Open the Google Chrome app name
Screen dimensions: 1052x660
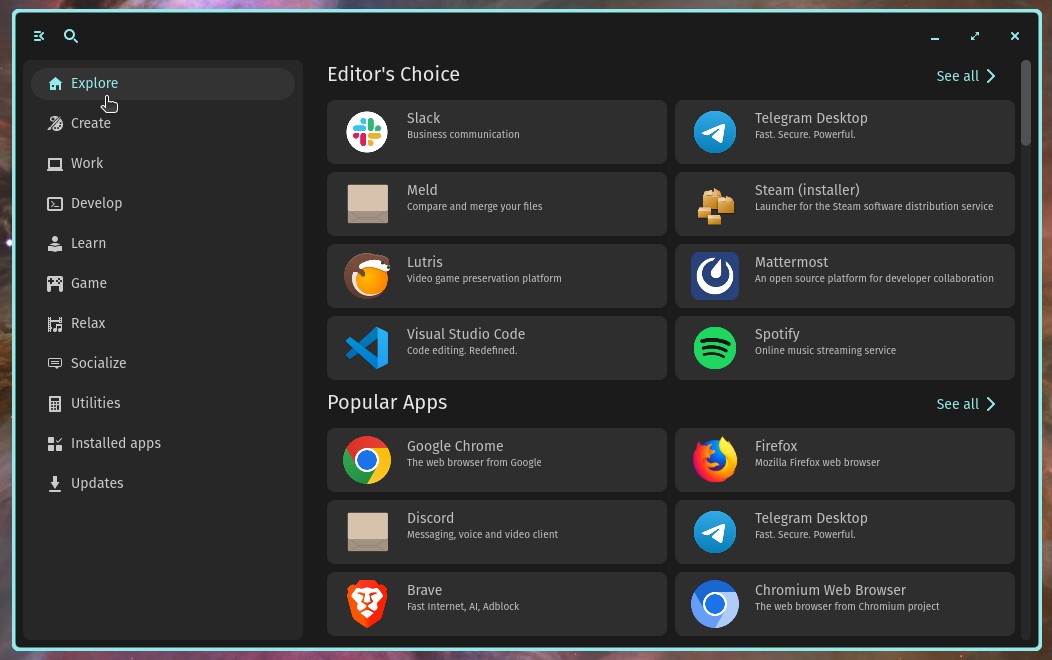455,447
